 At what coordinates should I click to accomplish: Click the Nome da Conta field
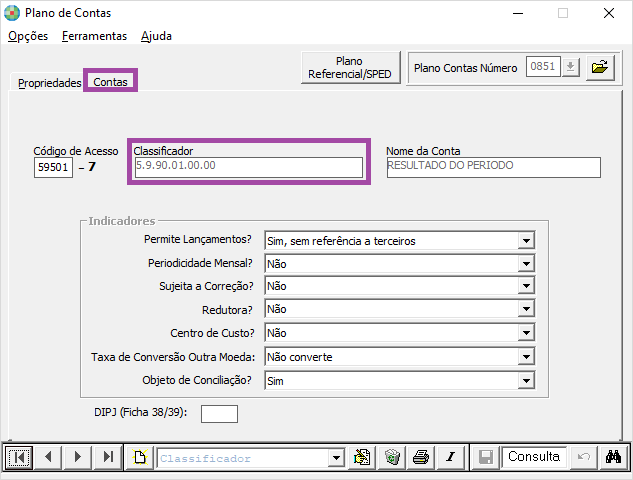point(493,167)
